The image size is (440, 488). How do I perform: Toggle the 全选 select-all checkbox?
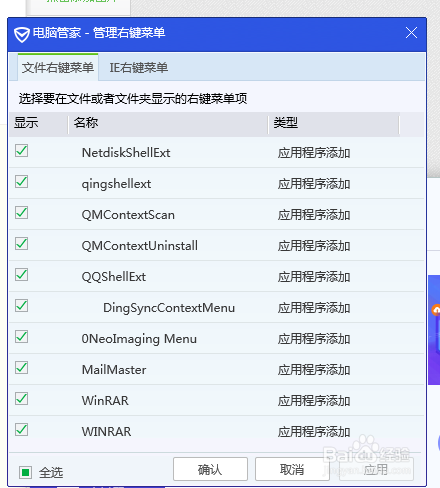[25, 472]
